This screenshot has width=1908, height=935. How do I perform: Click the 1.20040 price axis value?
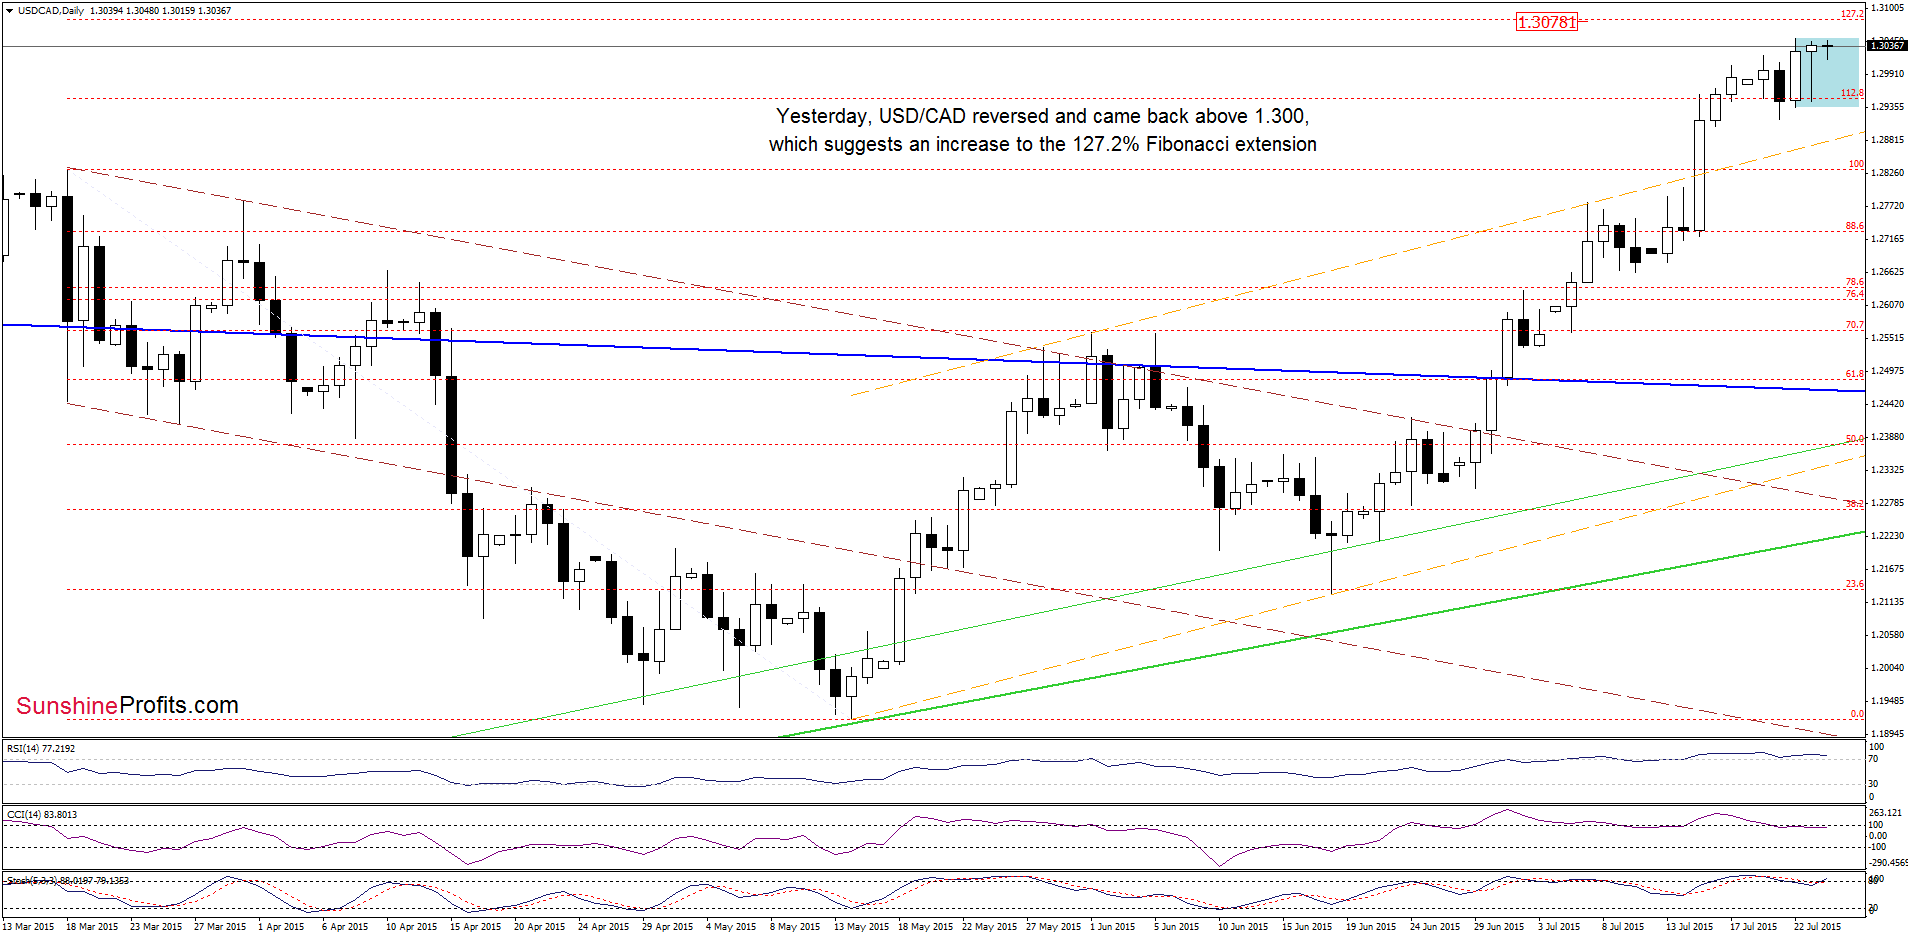pyautogui.click(x=1887, y=668)
